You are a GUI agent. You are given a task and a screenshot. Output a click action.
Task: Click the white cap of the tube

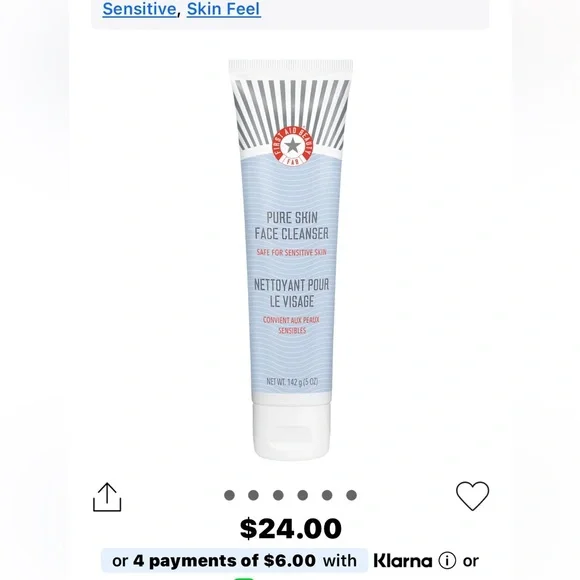pos(291,431)
